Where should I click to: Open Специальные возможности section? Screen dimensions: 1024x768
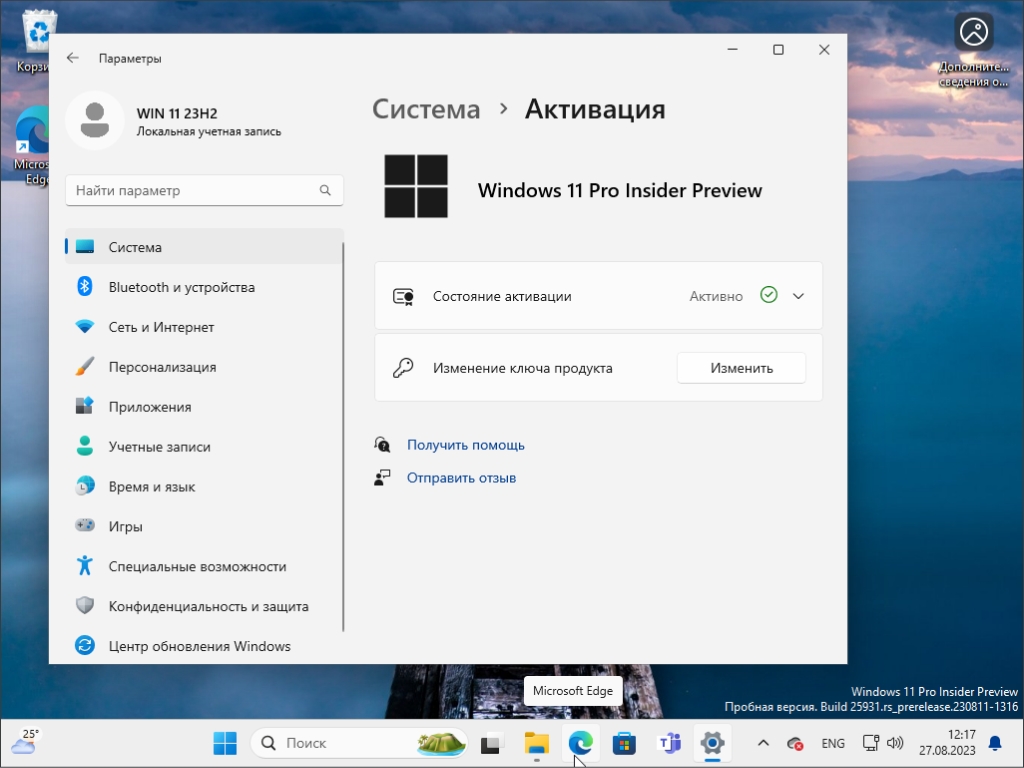pyautogui.click(x=204, y=566)
